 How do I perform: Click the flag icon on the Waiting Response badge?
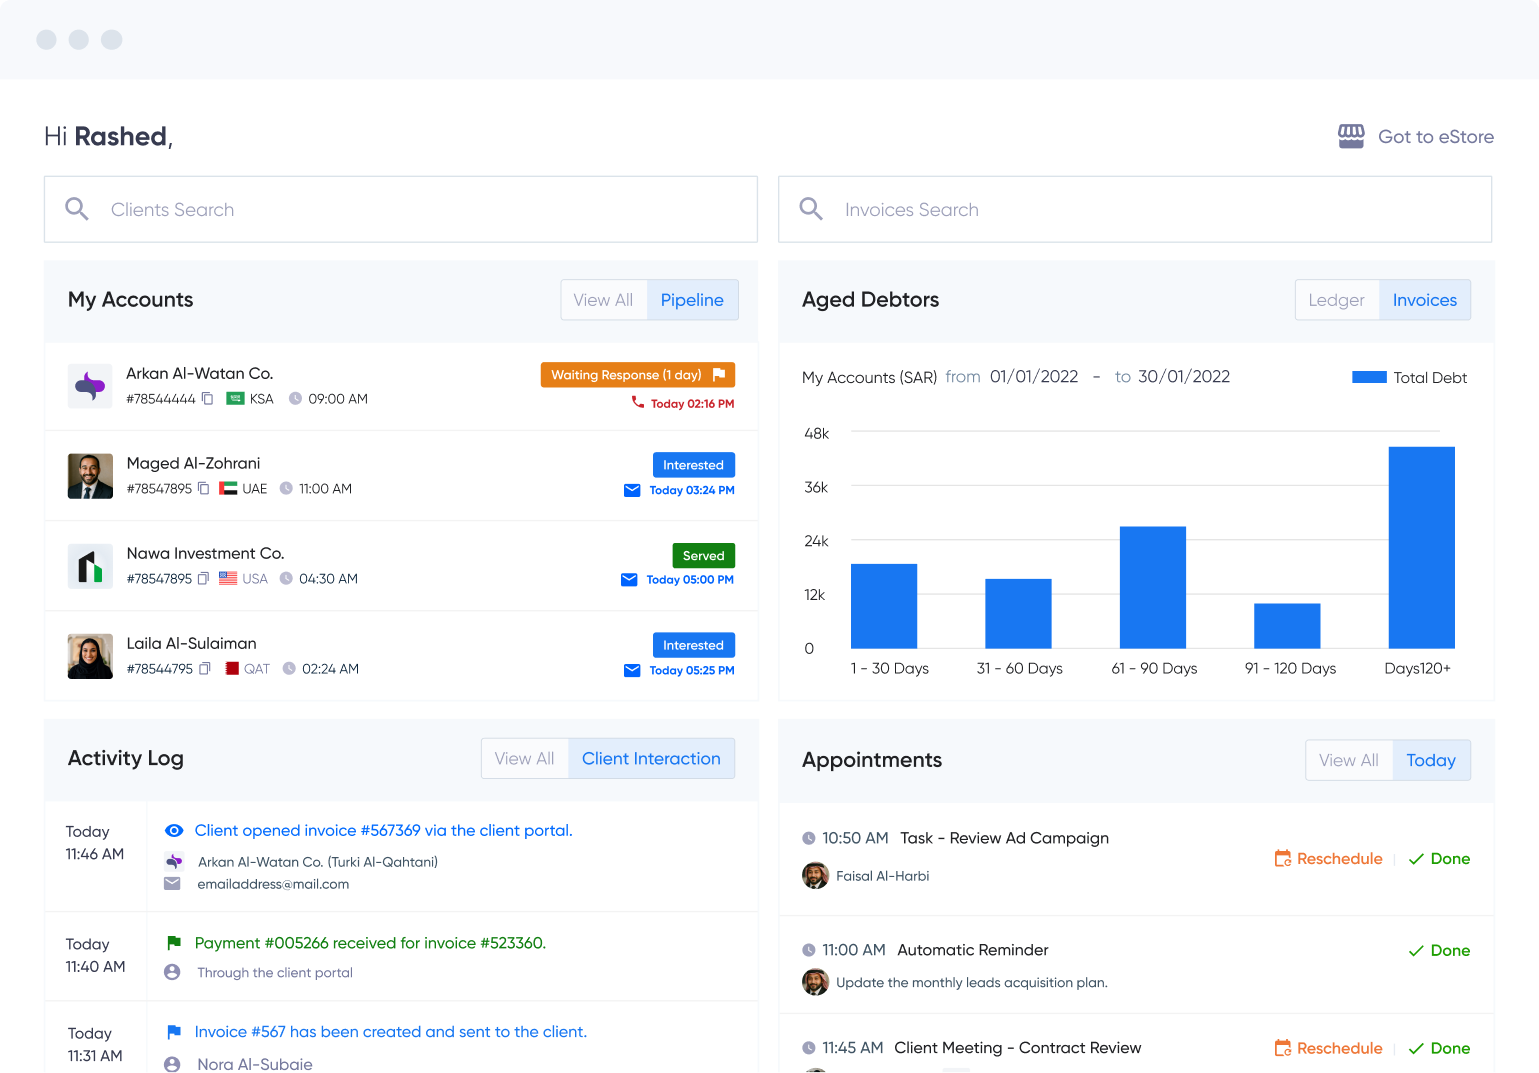point(719,374)
